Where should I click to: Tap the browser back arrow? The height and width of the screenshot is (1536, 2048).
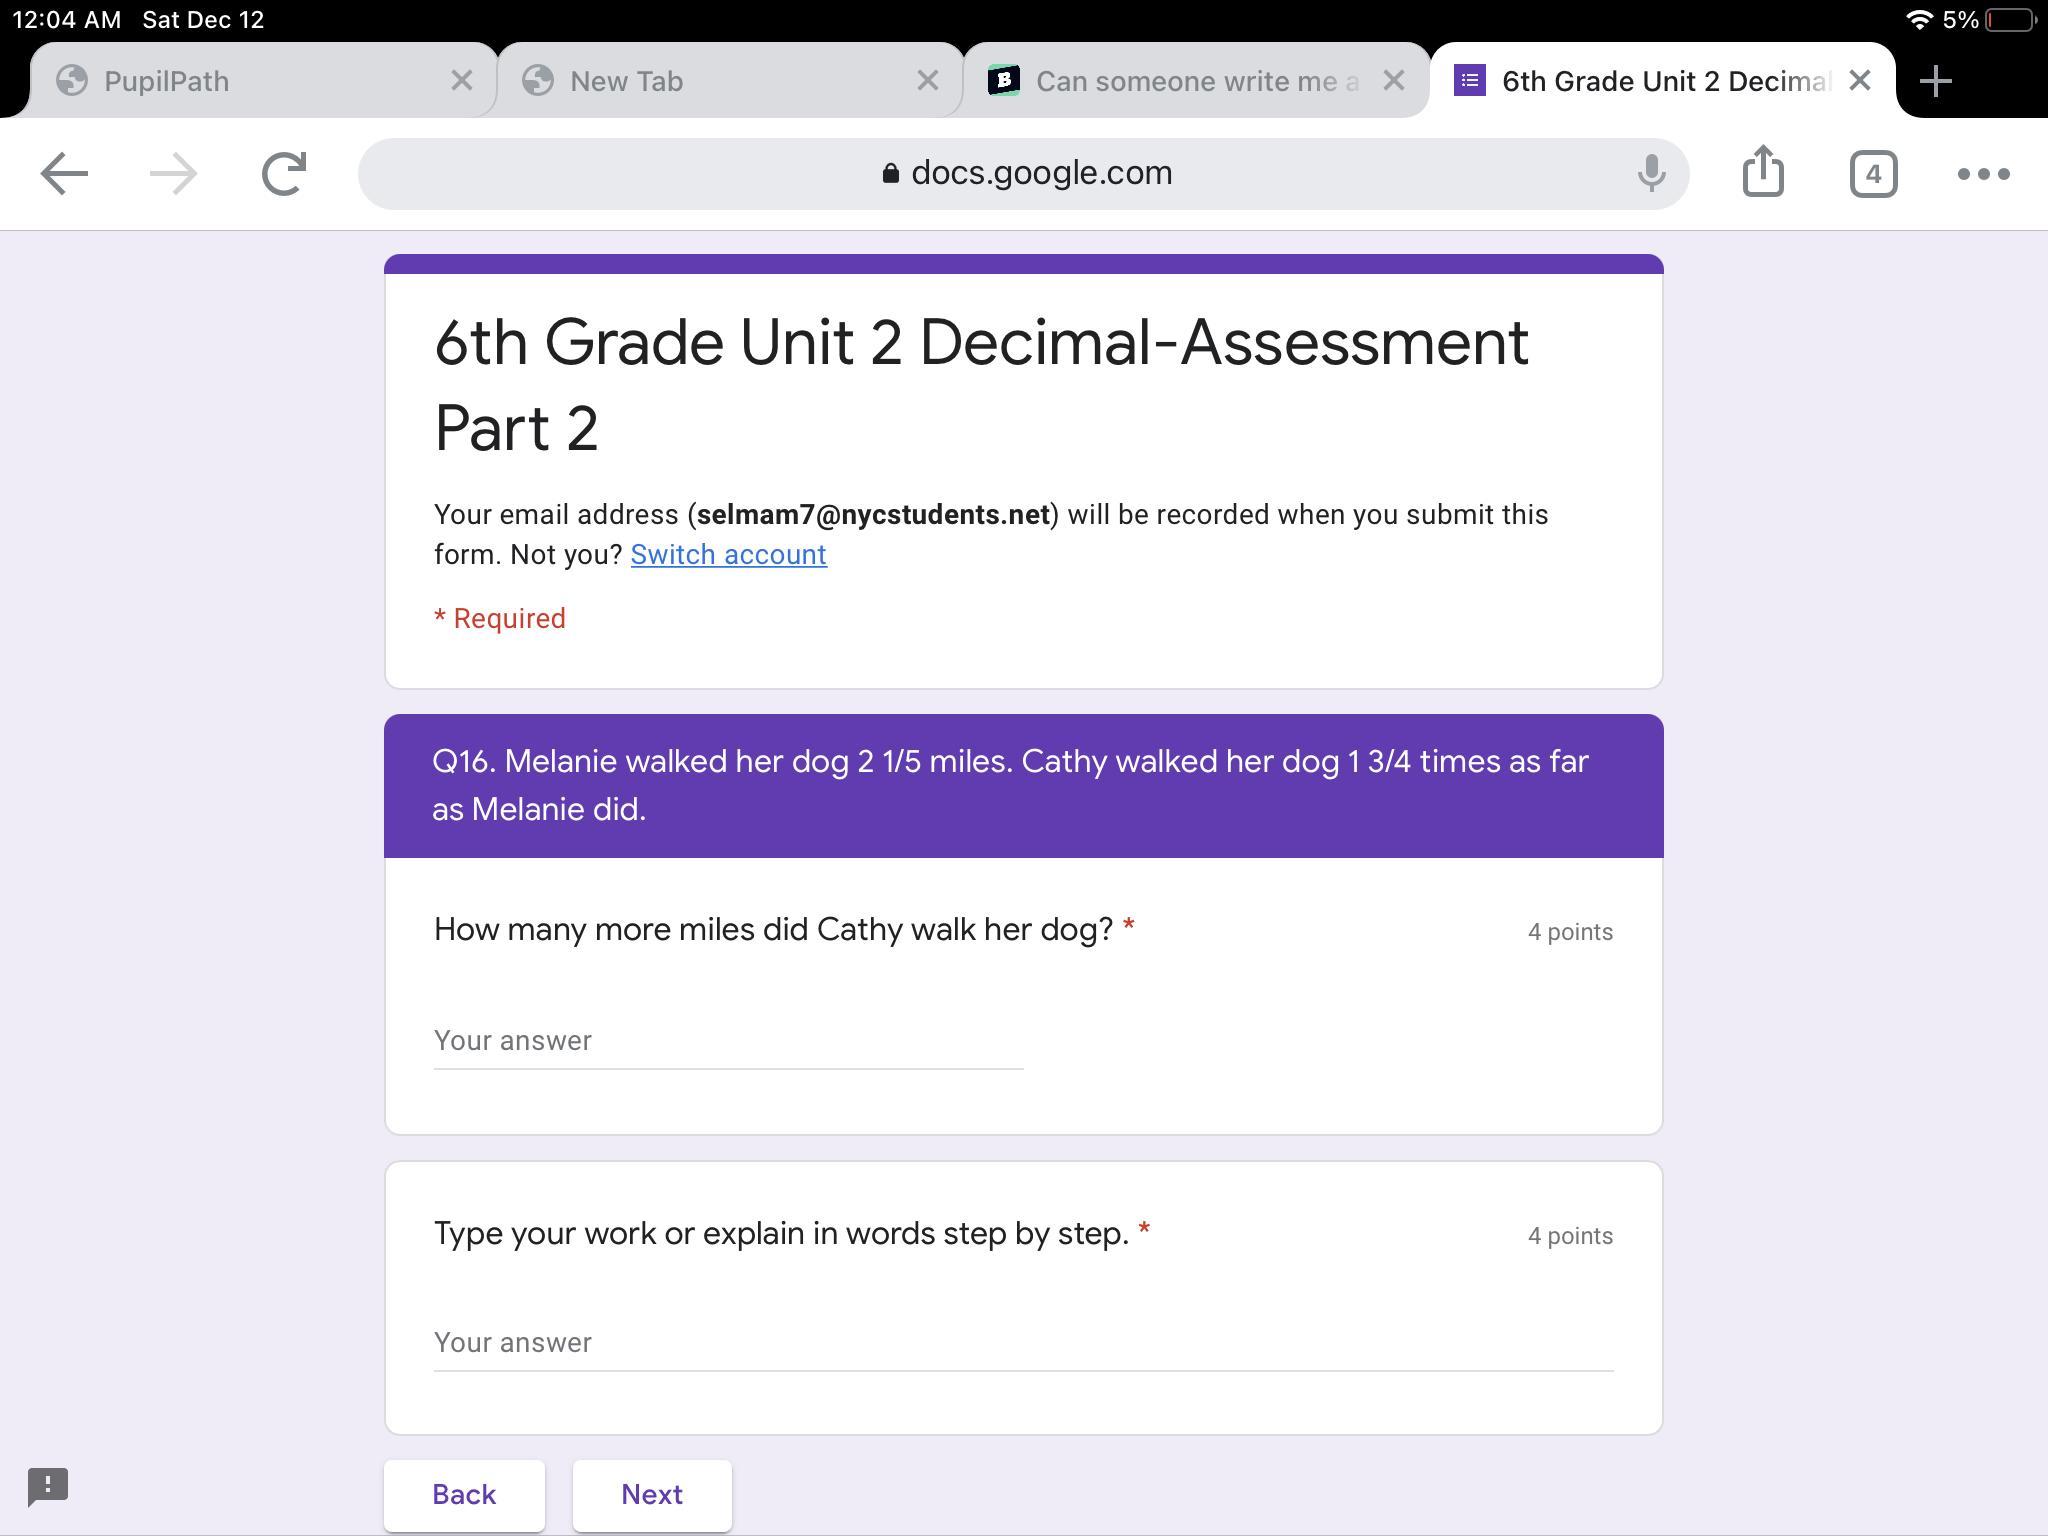tap(64, 174)
